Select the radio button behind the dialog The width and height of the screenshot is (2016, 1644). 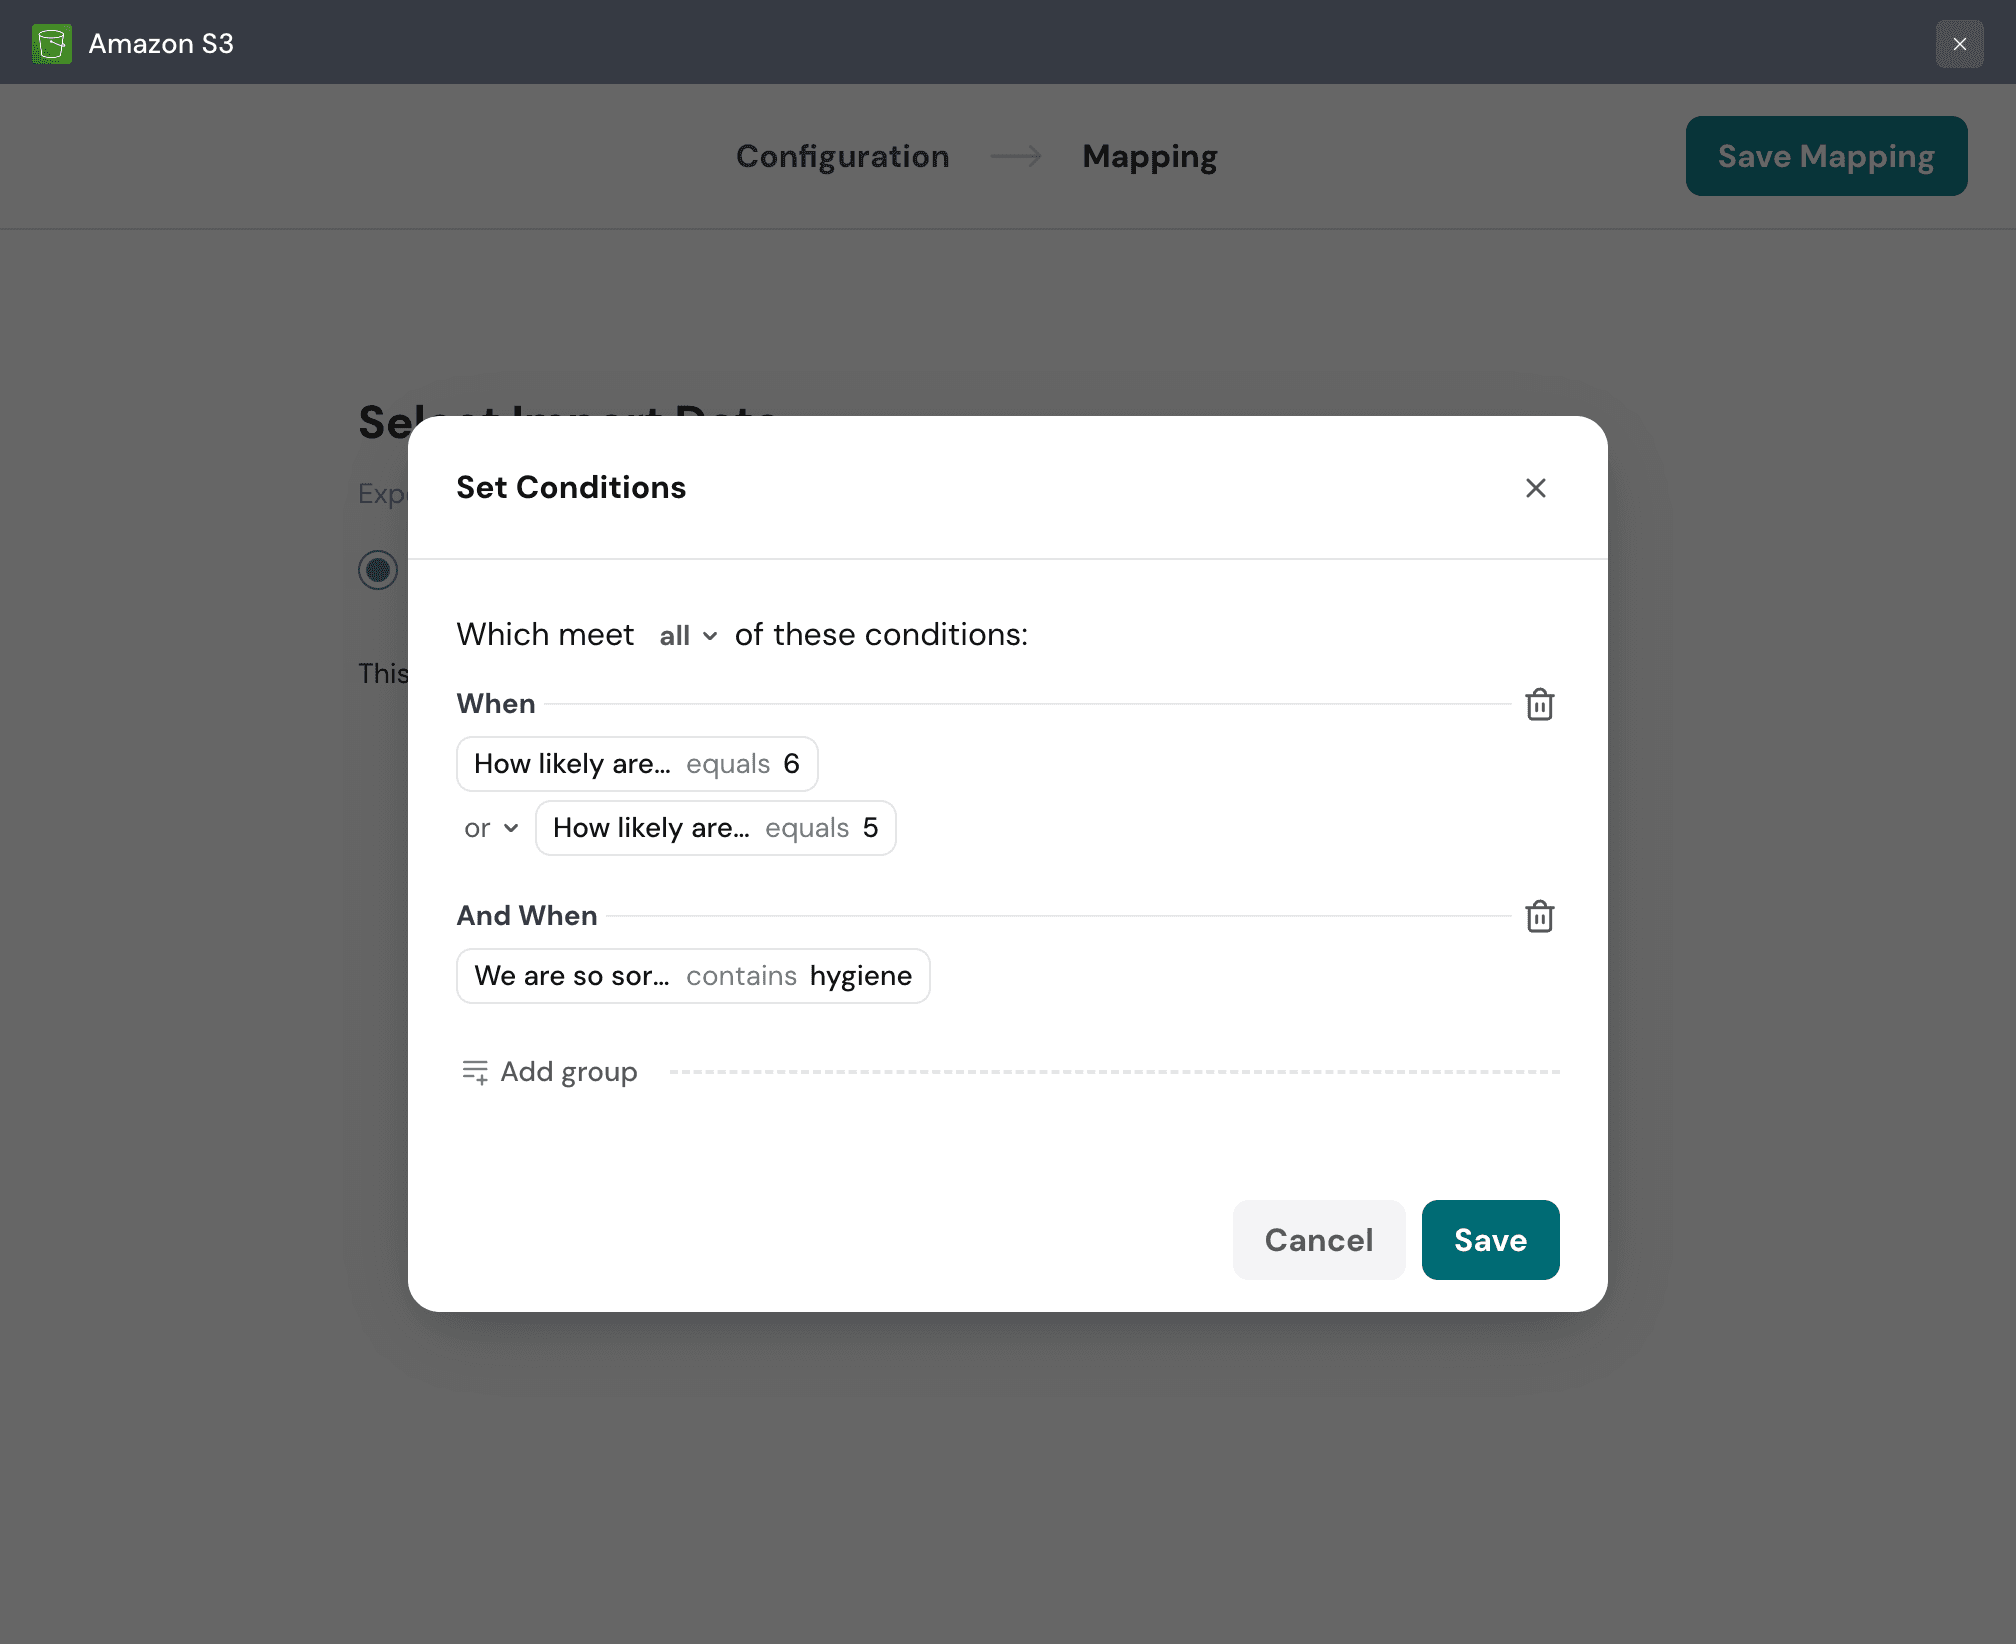(378, 570)
